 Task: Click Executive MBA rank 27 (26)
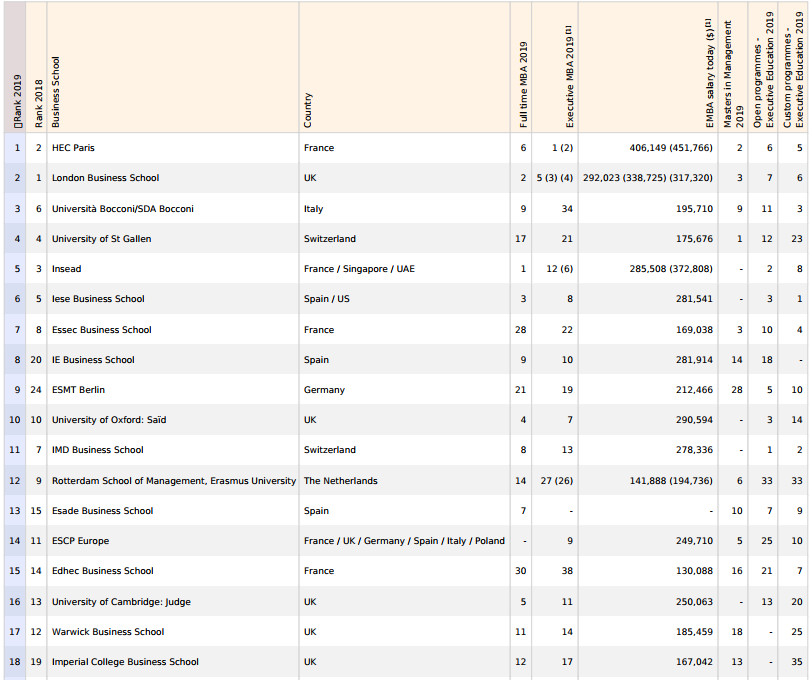(x=557, y=481)
